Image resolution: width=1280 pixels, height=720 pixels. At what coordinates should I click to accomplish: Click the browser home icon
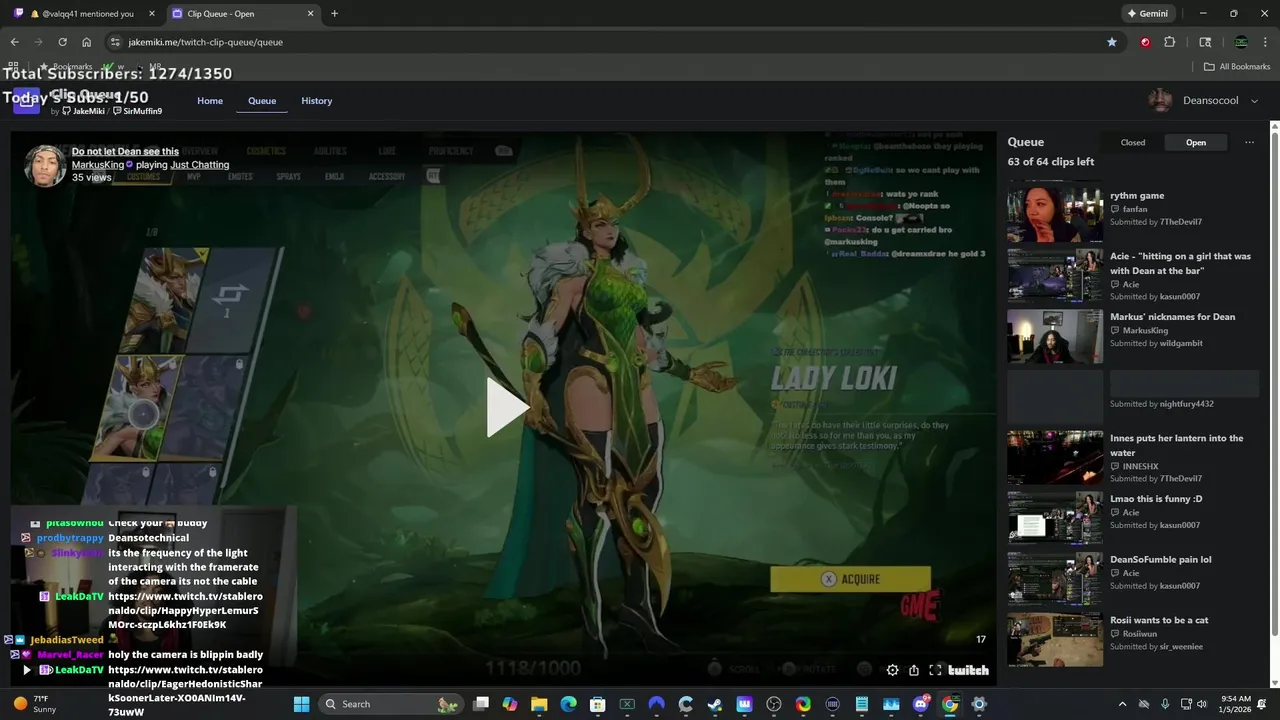tap(86, 42)
